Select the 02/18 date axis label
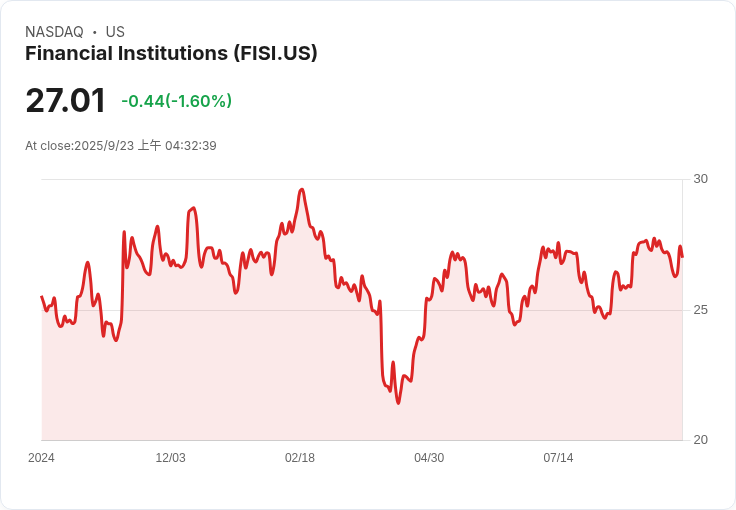The height and width of the screenshot is (510, 736). [300, 458]
